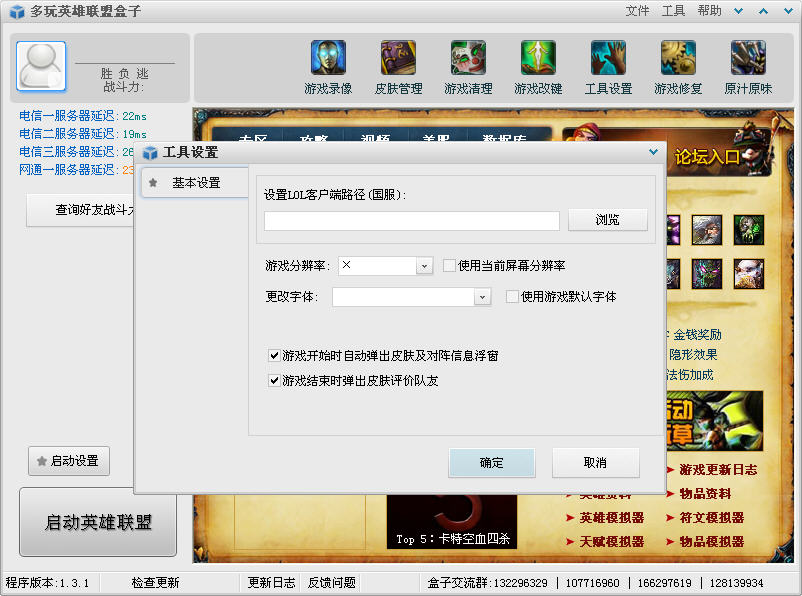
Task: Open the 游戏改键 key remap icon
Action: click(538, 58)
